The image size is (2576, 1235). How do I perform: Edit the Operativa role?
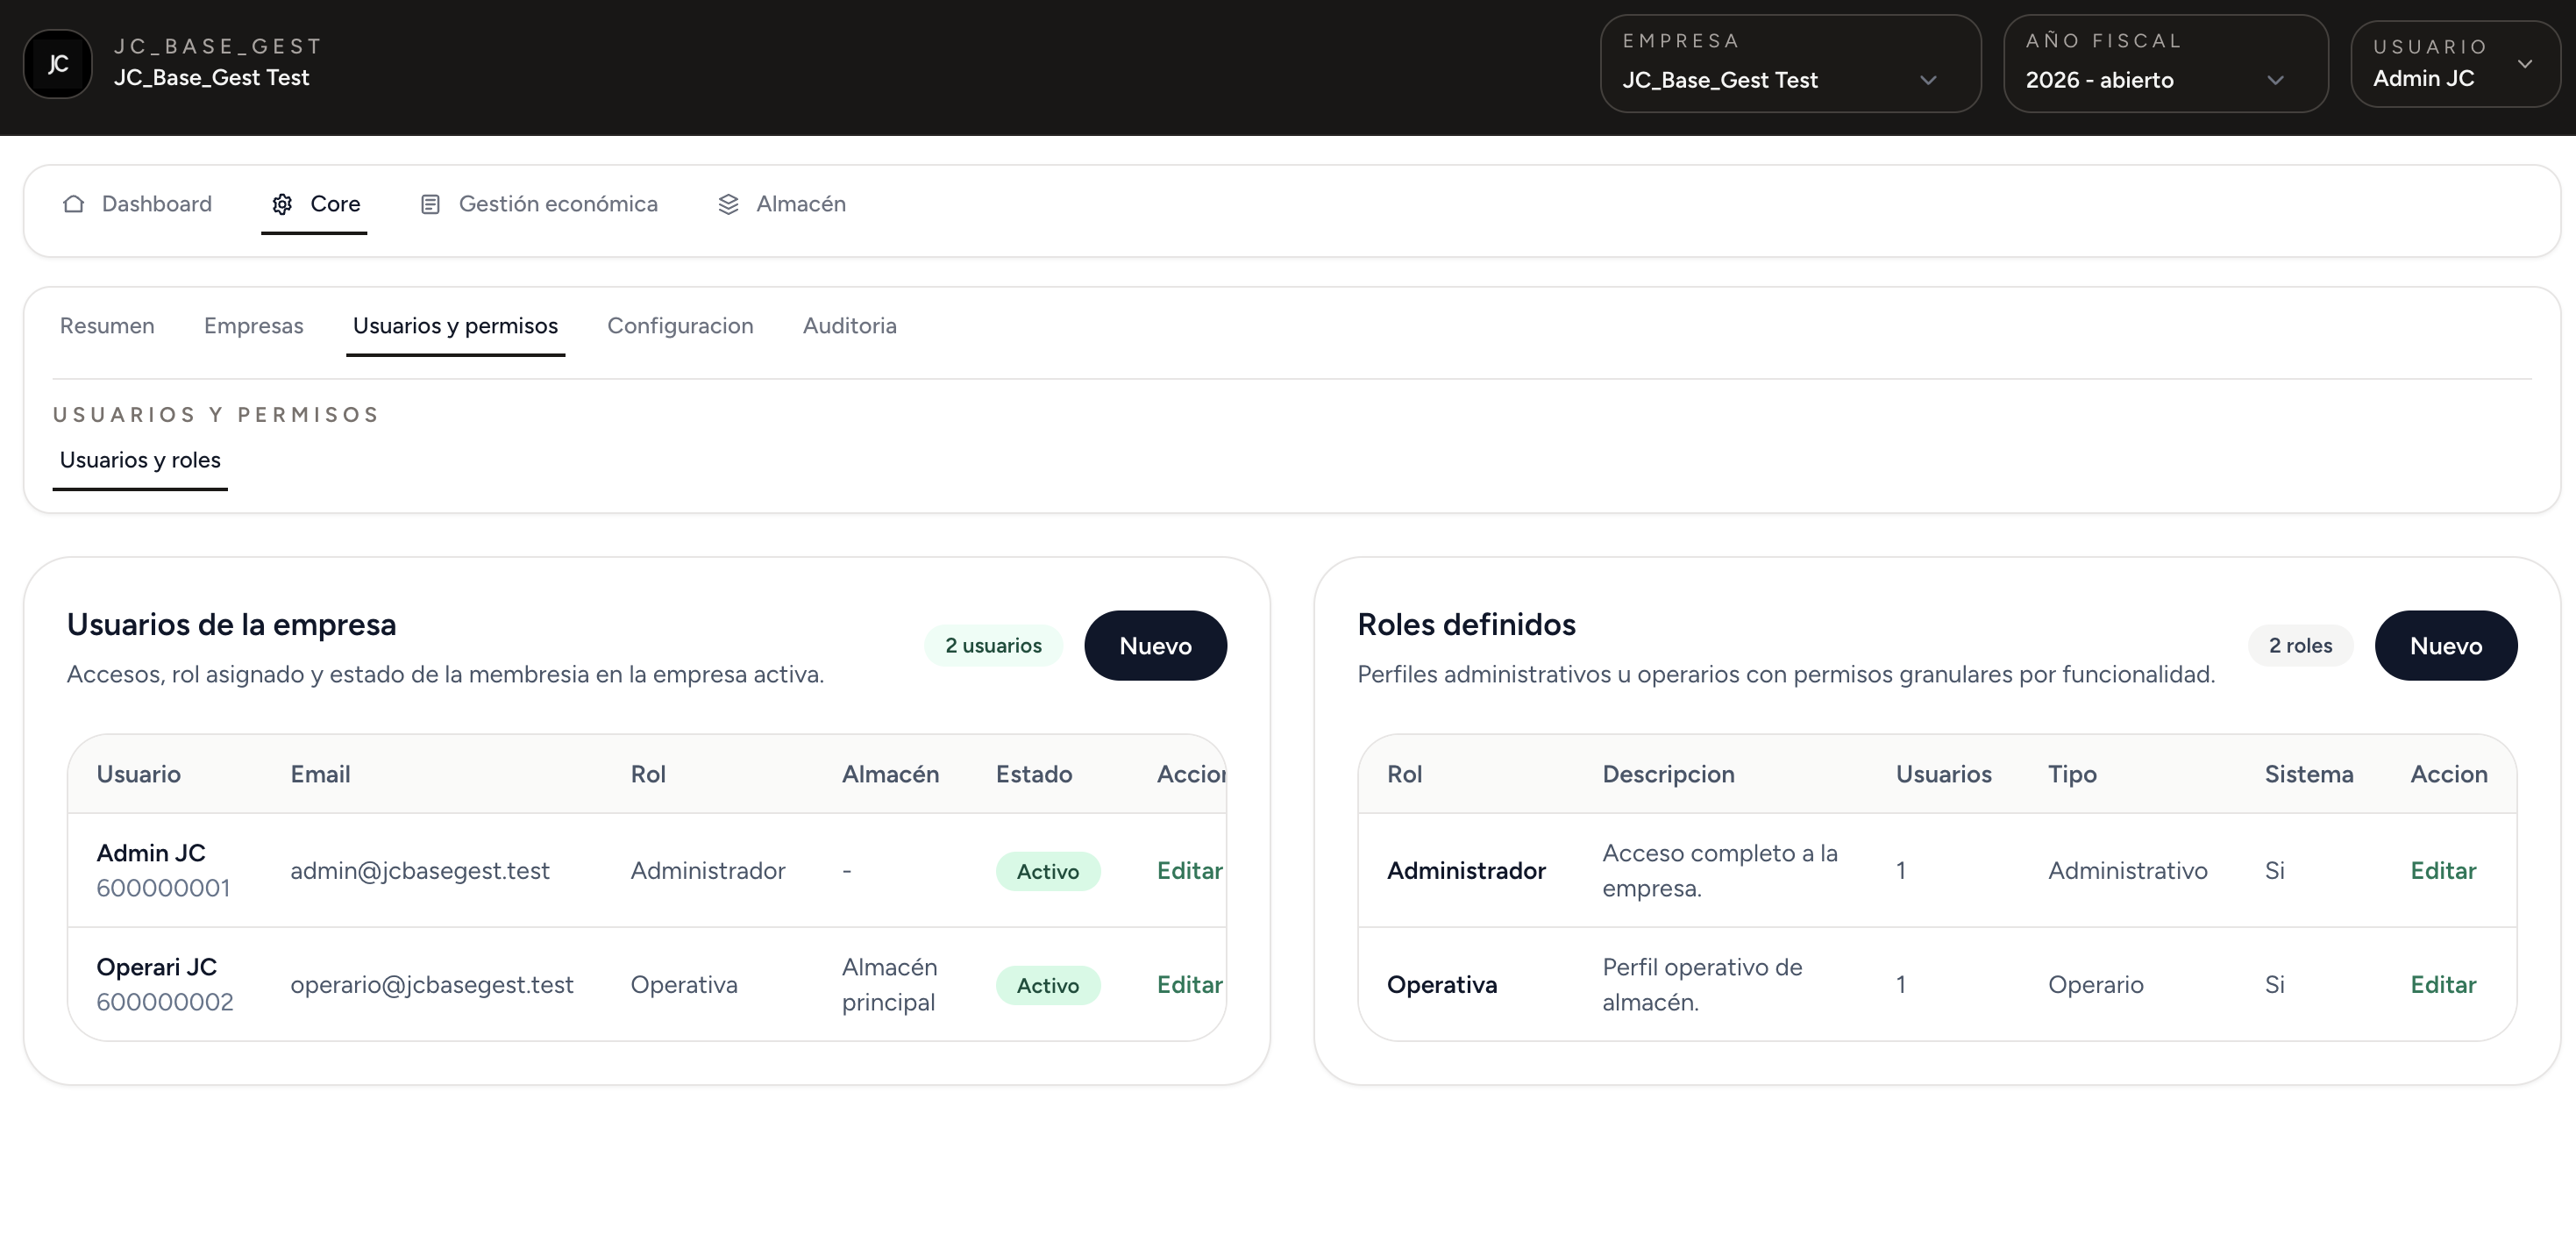coord(2443,985)
